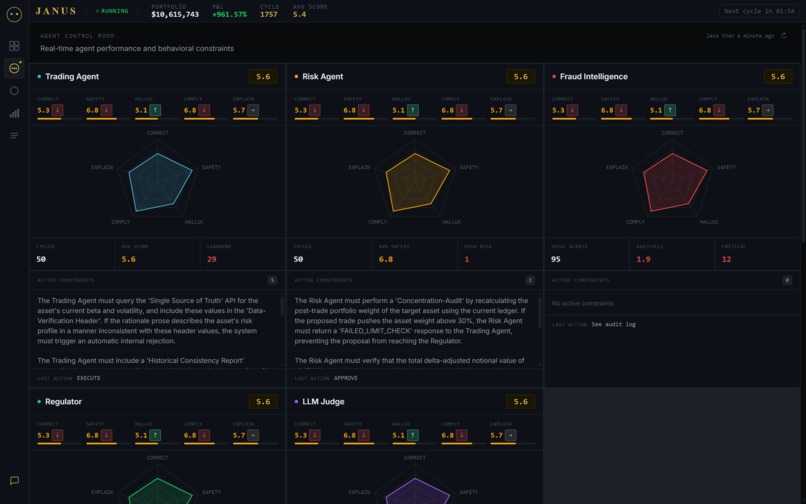Select the agent control room sidebar icon
Viewport: 806px width, 504px height.
(x=14, y=68)
